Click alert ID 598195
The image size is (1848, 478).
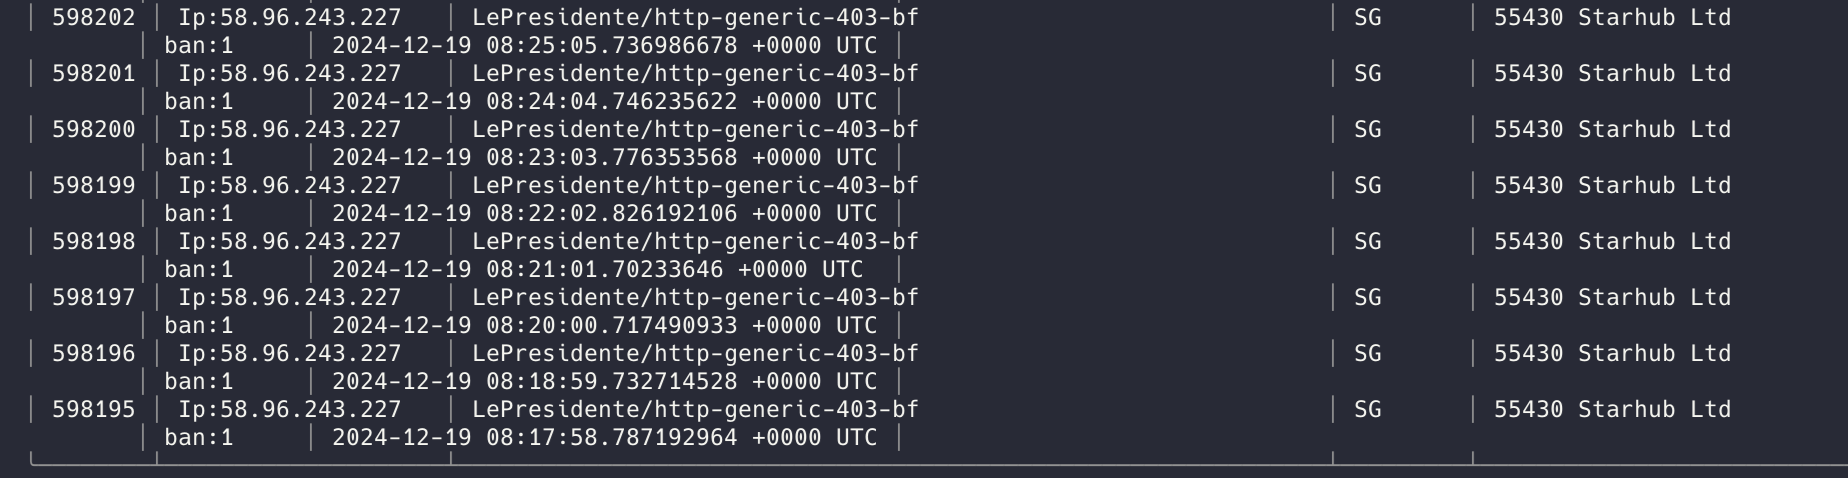pos(93,410)
